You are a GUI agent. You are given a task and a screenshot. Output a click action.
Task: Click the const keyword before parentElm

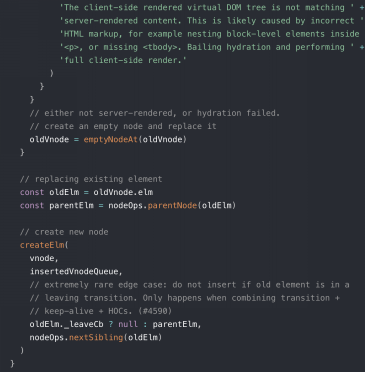tap(32, 205)
